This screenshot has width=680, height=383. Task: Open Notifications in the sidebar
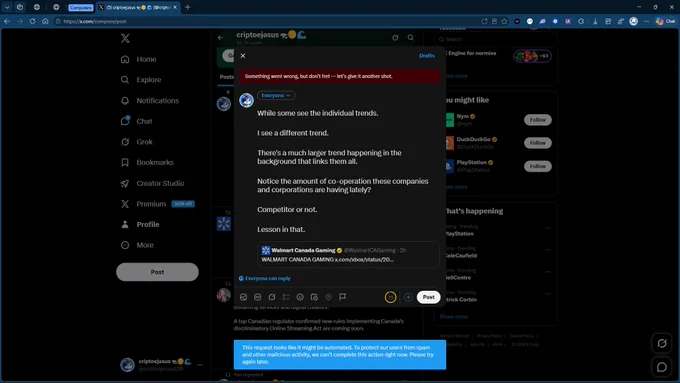pyautogui.click(x=150, y=101)
